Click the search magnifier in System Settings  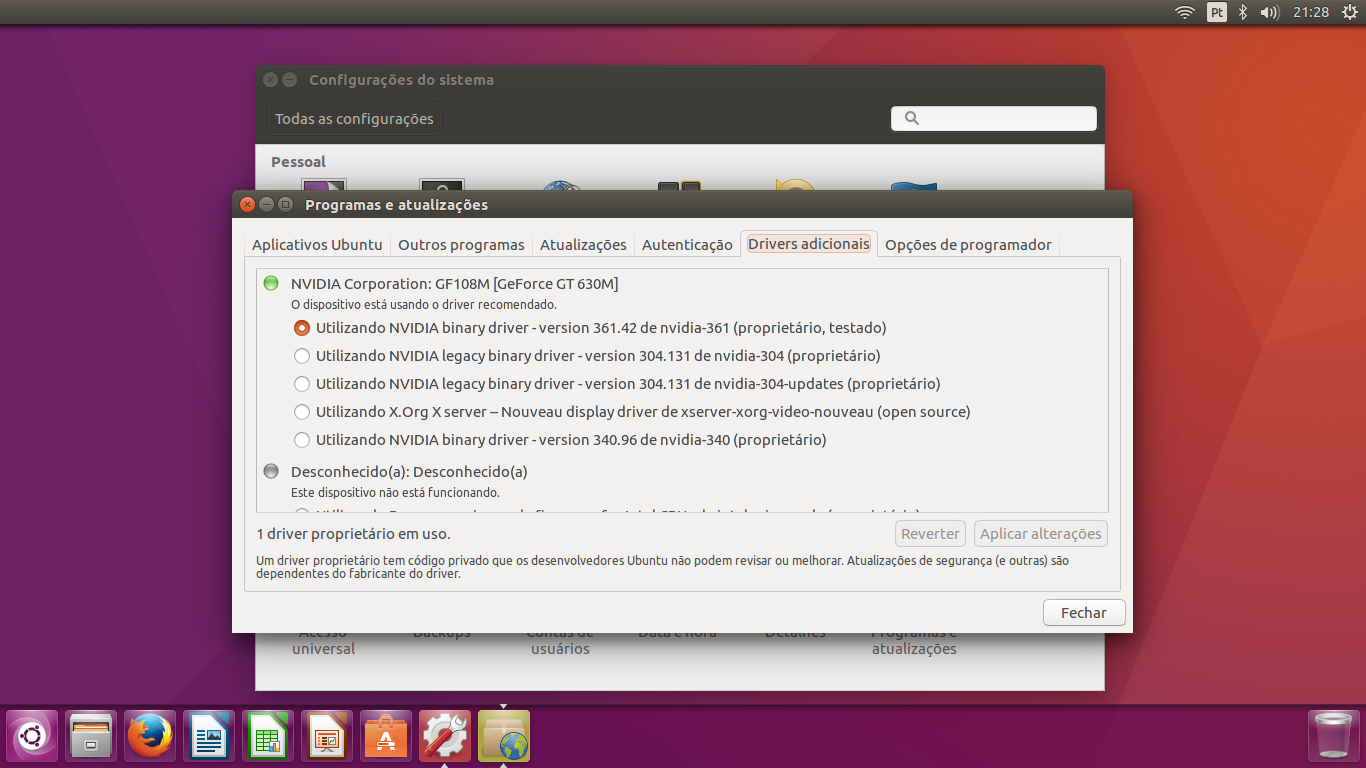[911, 118]
